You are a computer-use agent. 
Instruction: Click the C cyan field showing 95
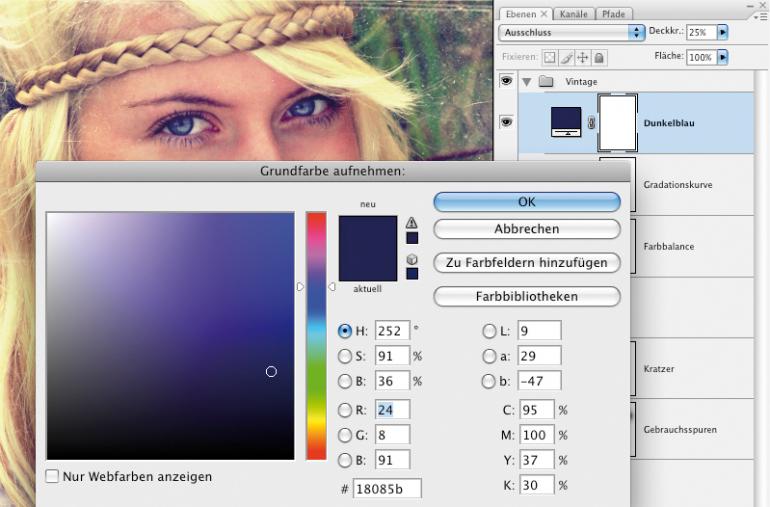click(x=537, y=410)
